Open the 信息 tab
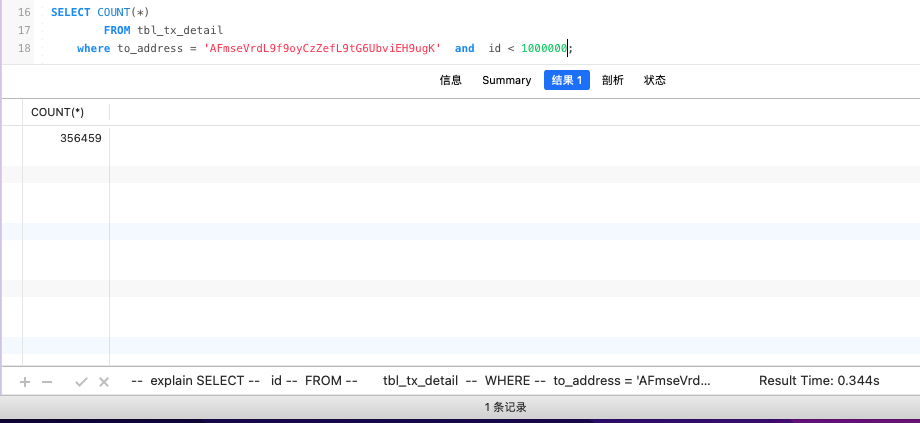This screenshot has height=423, width=920. [451, 80]
